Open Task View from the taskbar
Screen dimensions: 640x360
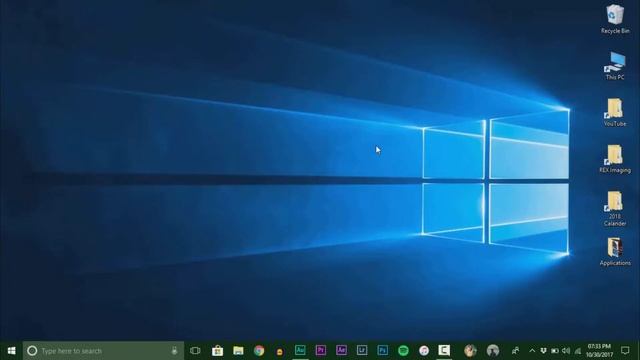pyautogui.click(x=195, y=351)
